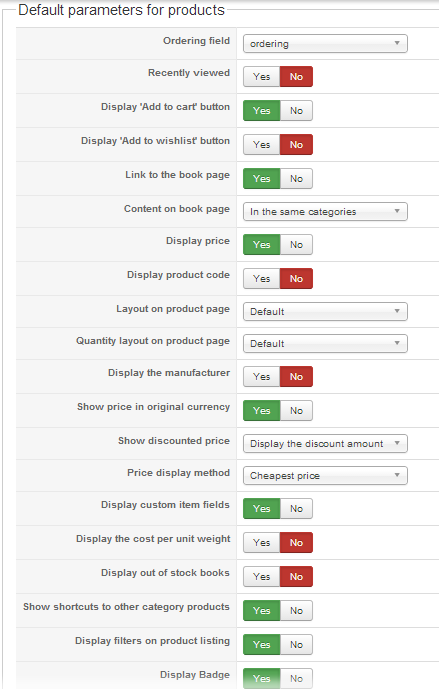Click the 'Layout on product page' label

[x=173, y=309]
